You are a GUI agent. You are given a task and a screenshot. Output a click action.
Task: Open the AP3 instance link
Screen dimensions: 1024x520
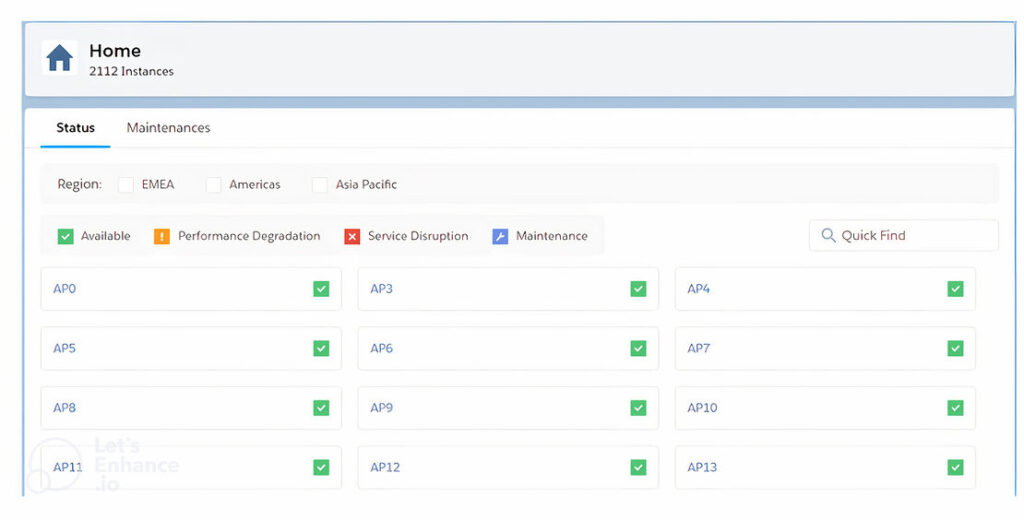point(381,289)
